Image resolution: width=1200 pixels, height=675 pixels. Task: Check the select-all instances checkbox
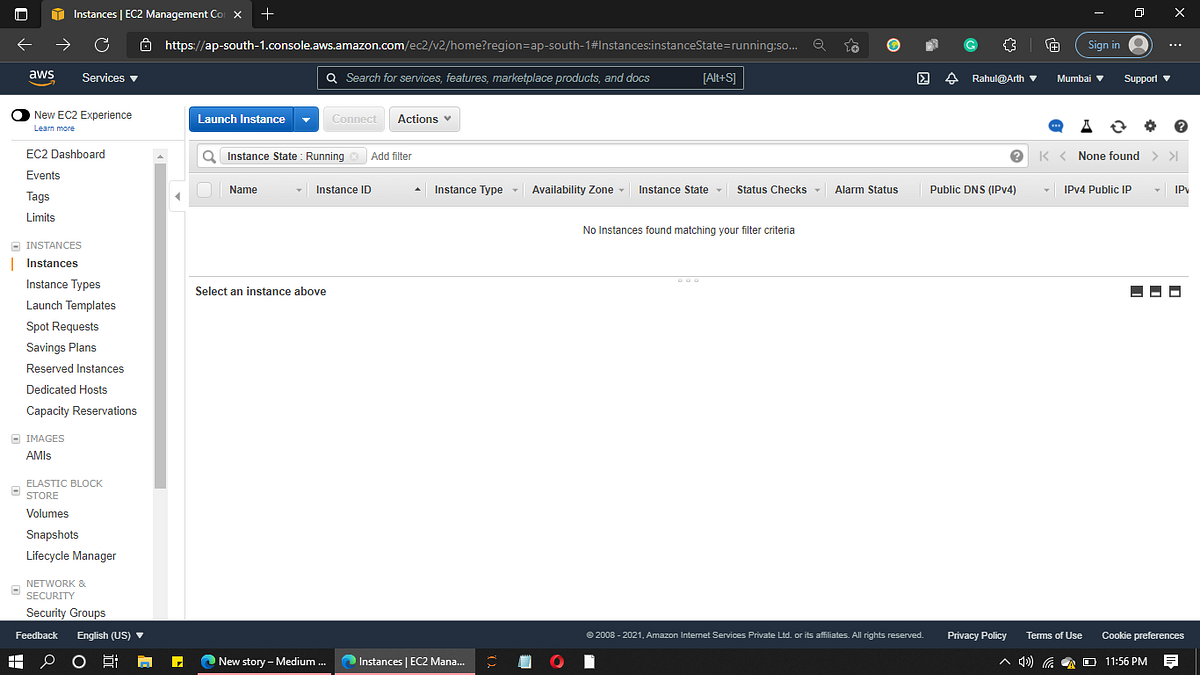coord(204,189)
